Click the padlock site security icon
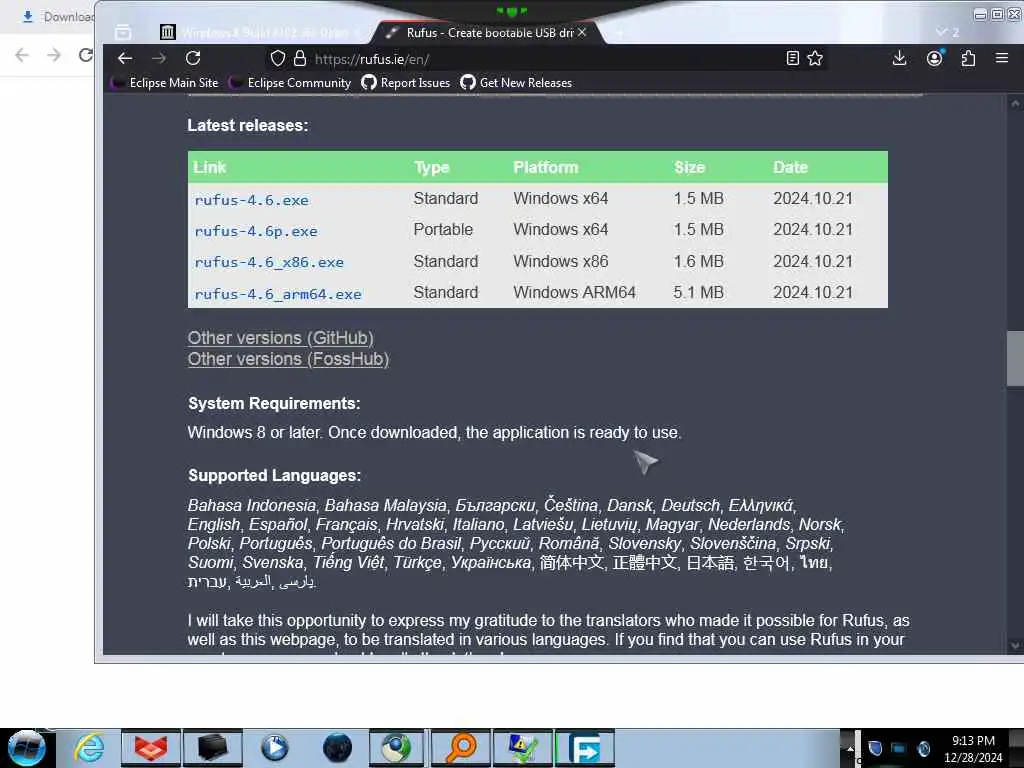Viewport: 1024px width, 768px height. (x=300, y=59)
